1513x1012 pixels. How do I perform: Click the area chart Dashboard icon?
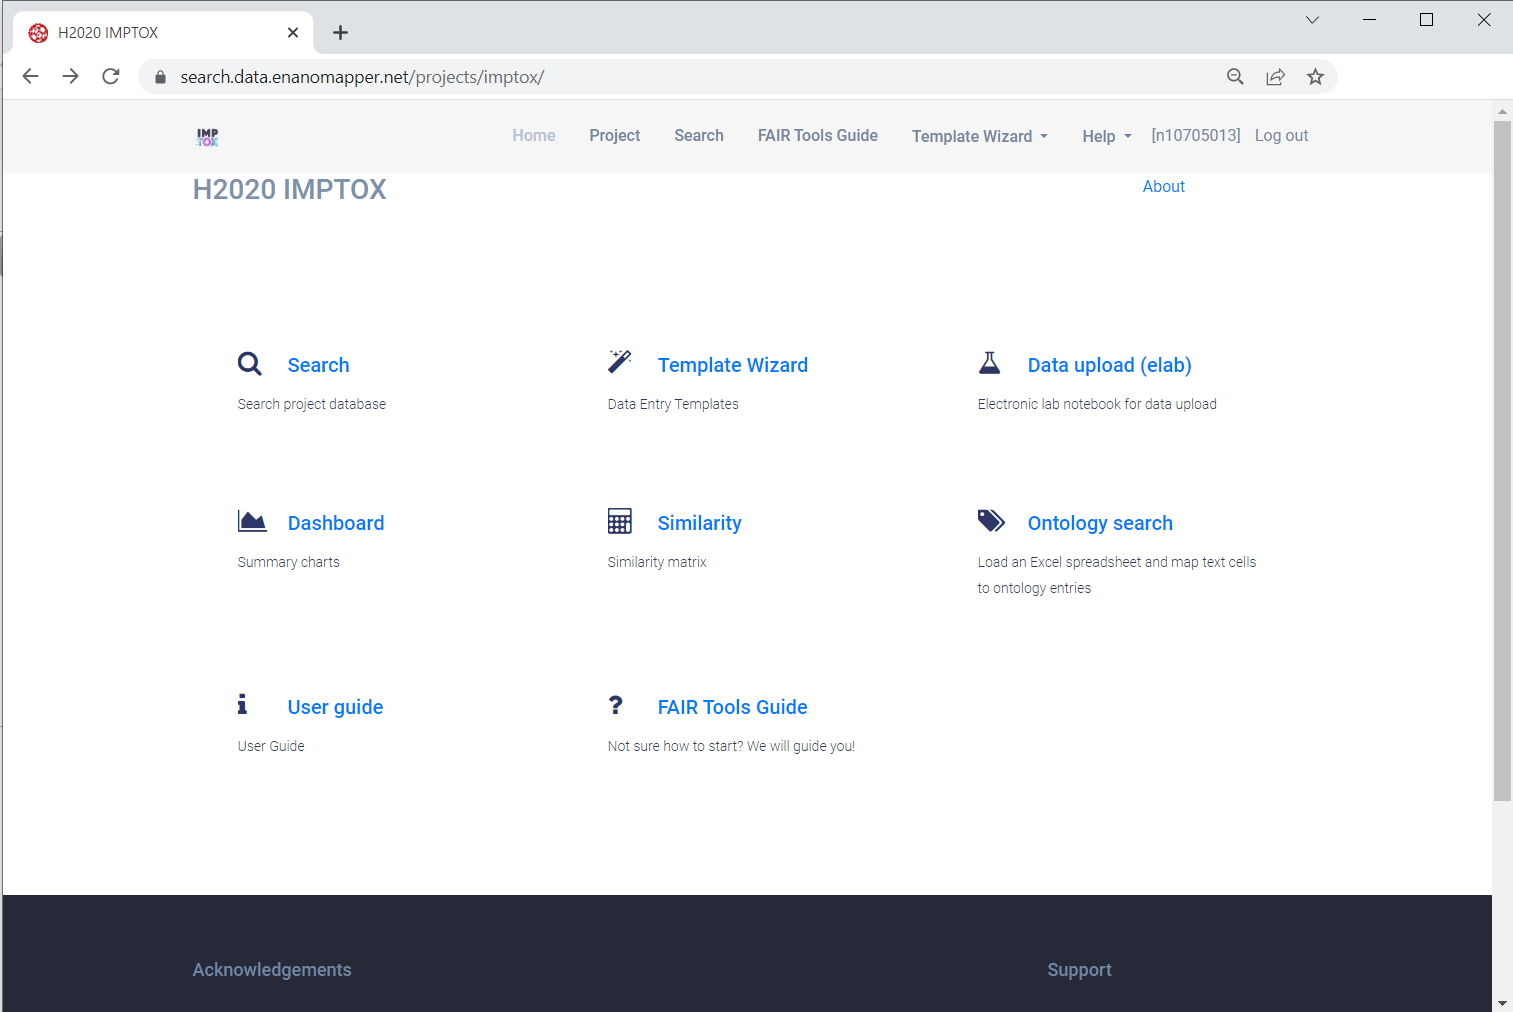tap(252, 521)
